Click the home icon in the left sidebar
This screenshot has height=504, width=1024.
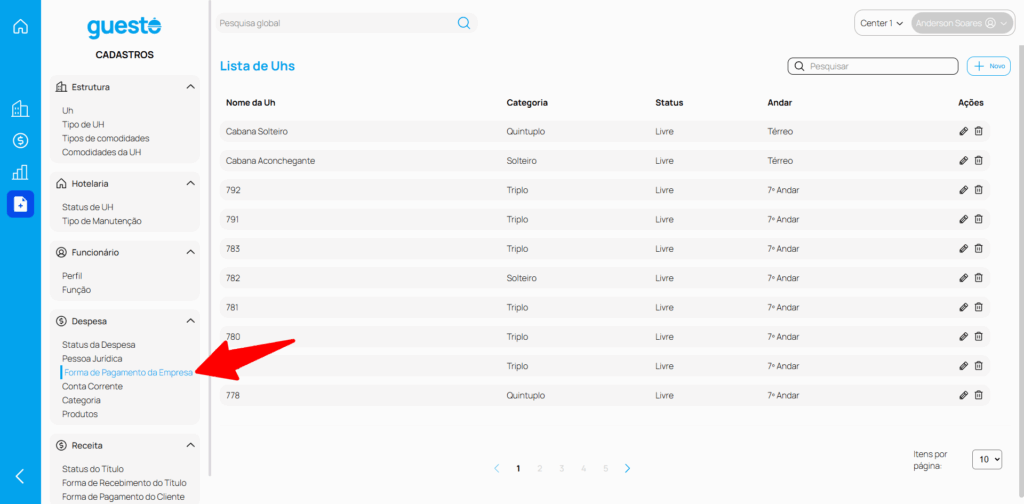pyautogui.click(x=20, y=27)
